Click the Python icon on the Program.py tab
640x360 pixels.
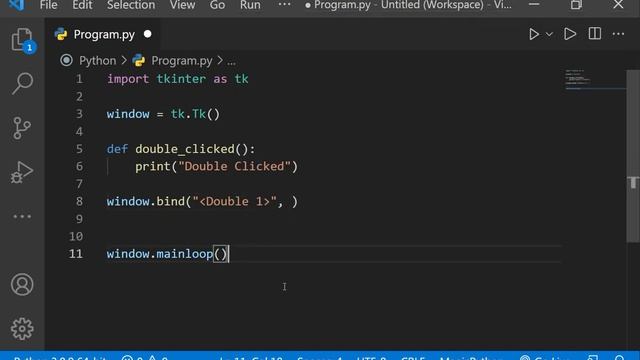point(61,34)
